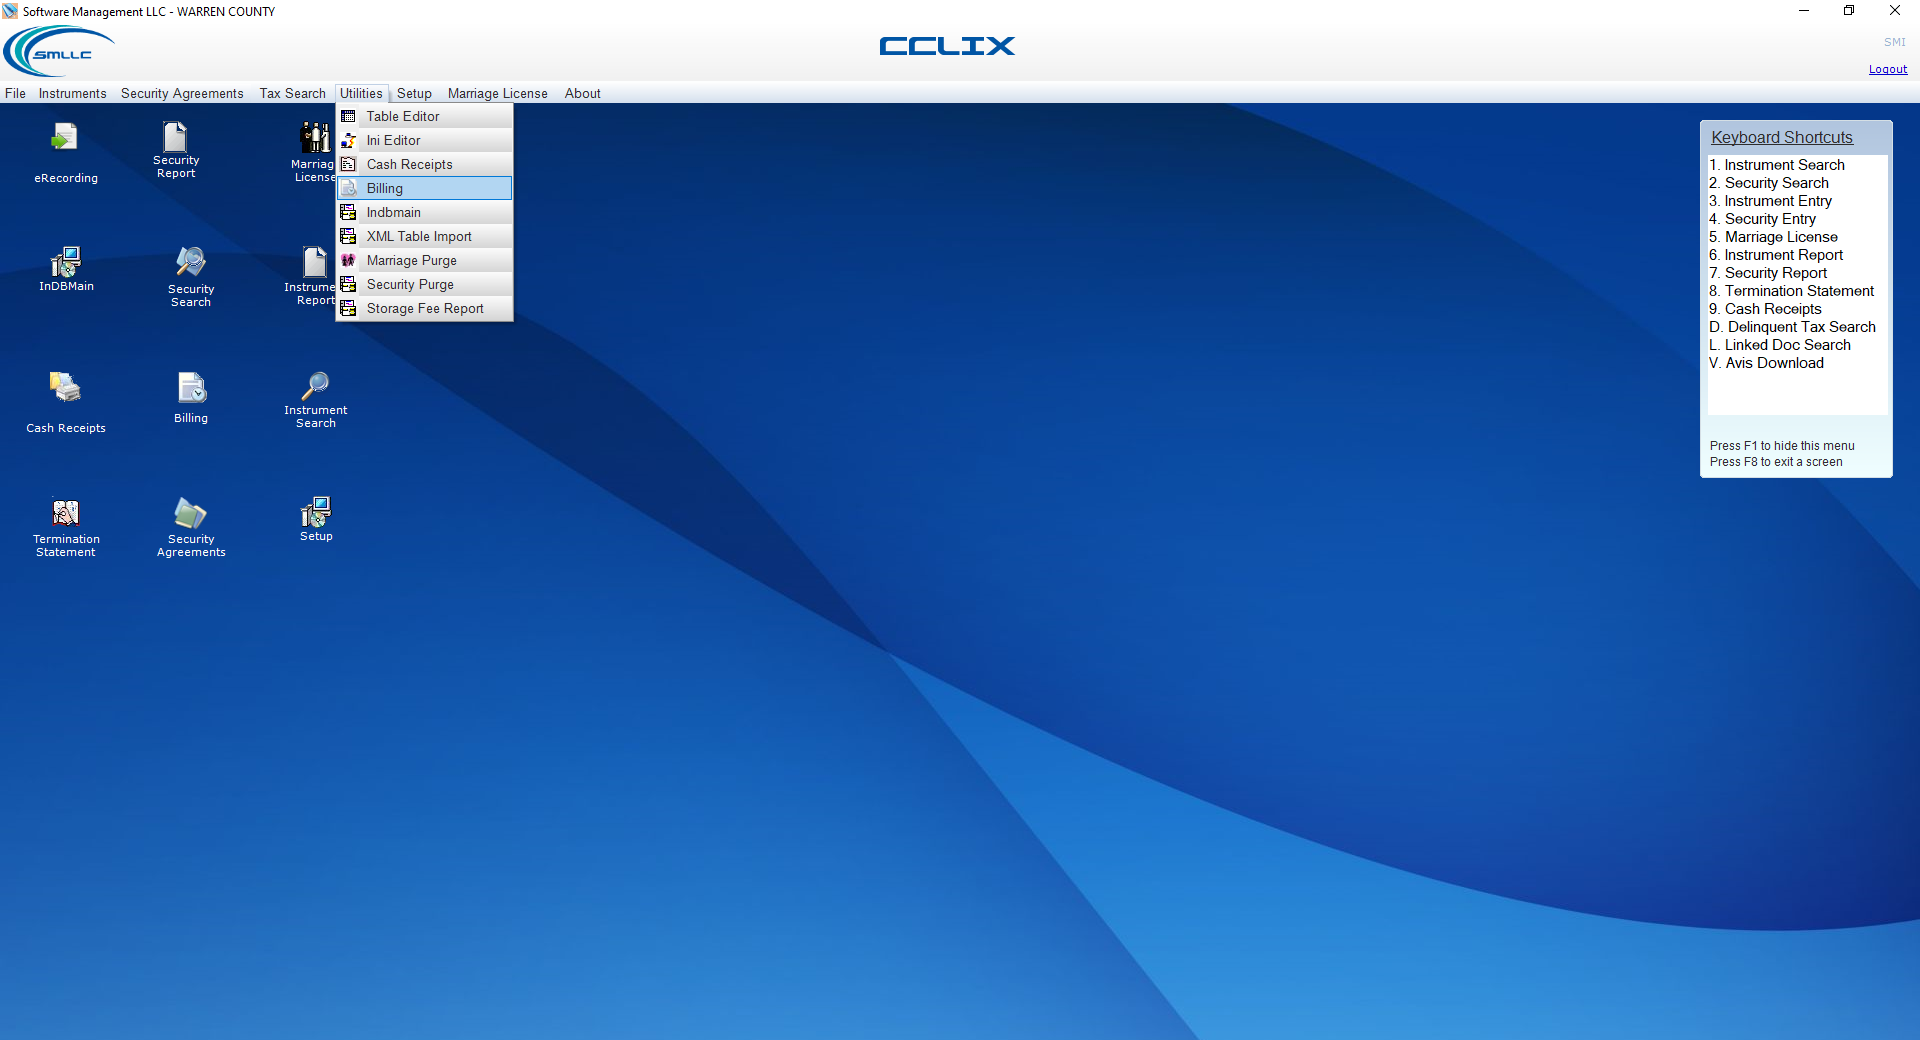Click the SMI user label
1920x1040 pixels.
point(1895,42)
